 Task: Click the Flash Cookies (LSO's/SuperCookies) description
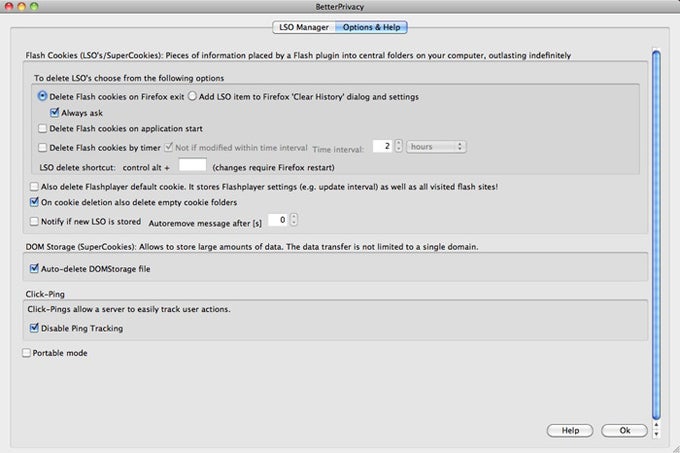[x=298, y=55]
